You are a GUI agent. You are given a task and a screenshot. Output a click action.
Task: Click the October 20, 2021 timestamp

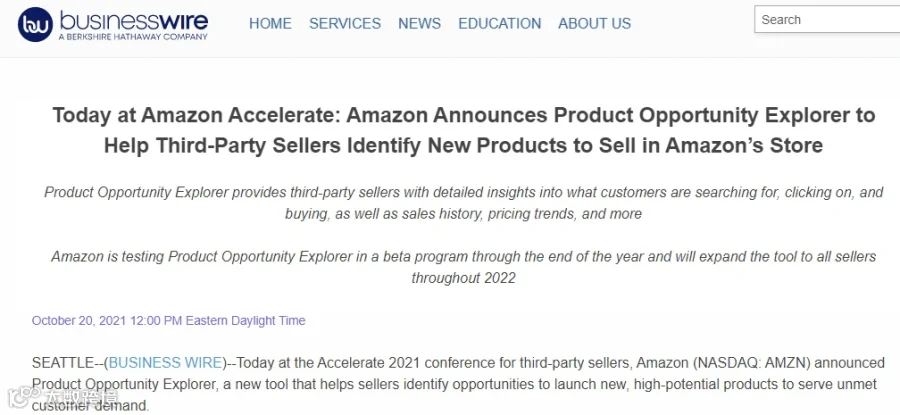(169, 320)
